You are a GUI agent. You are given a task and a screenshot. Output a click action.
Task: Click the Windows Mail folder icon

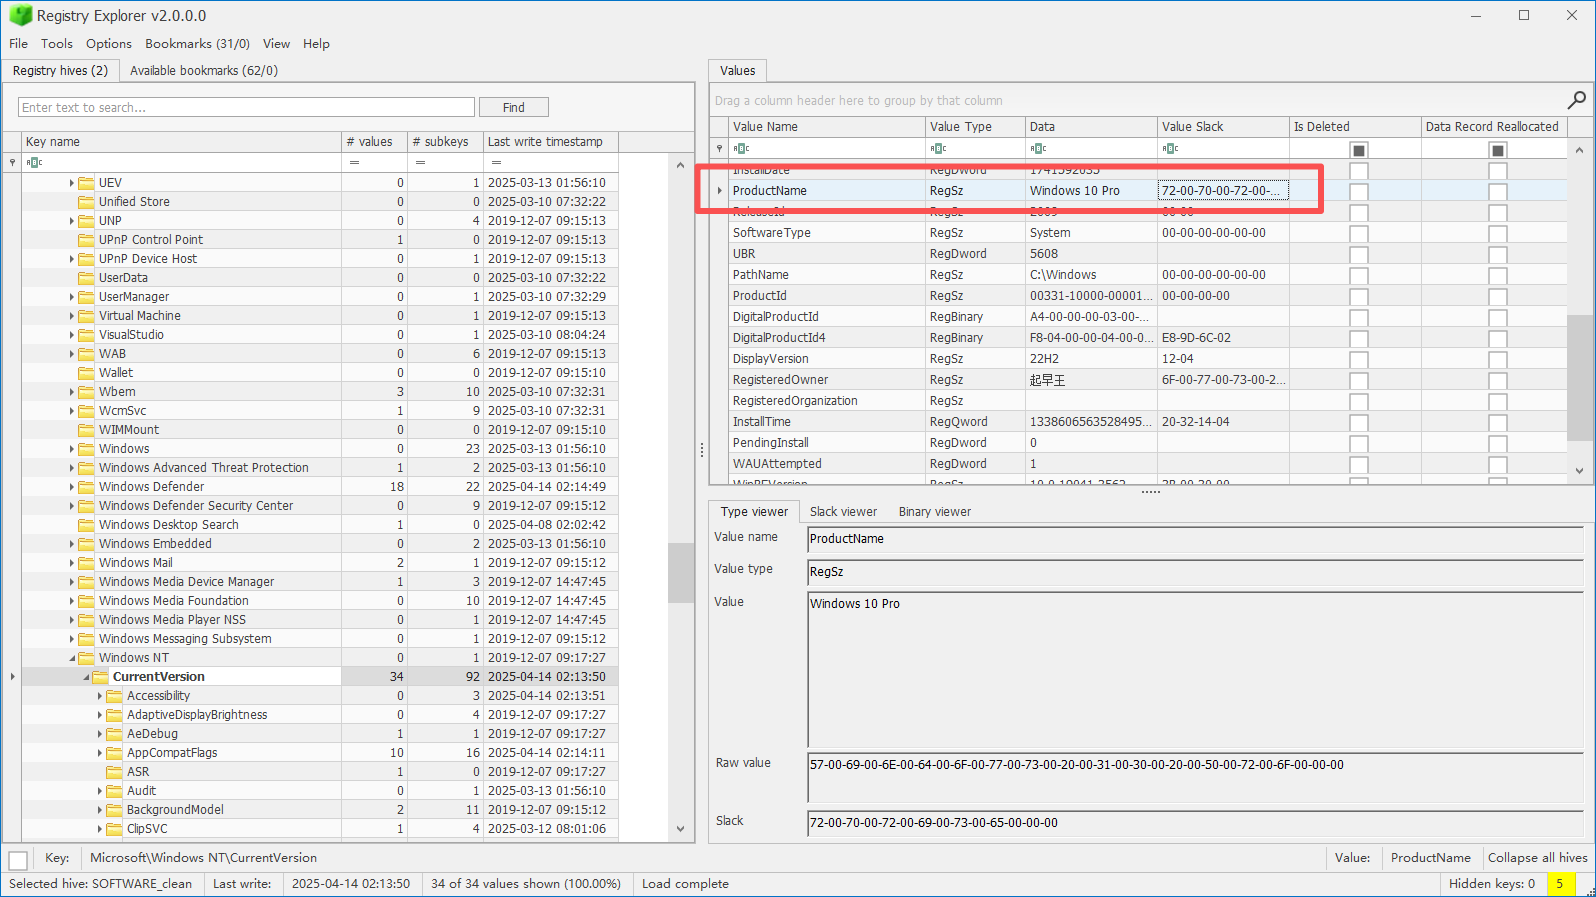click(x=86, y=563)
